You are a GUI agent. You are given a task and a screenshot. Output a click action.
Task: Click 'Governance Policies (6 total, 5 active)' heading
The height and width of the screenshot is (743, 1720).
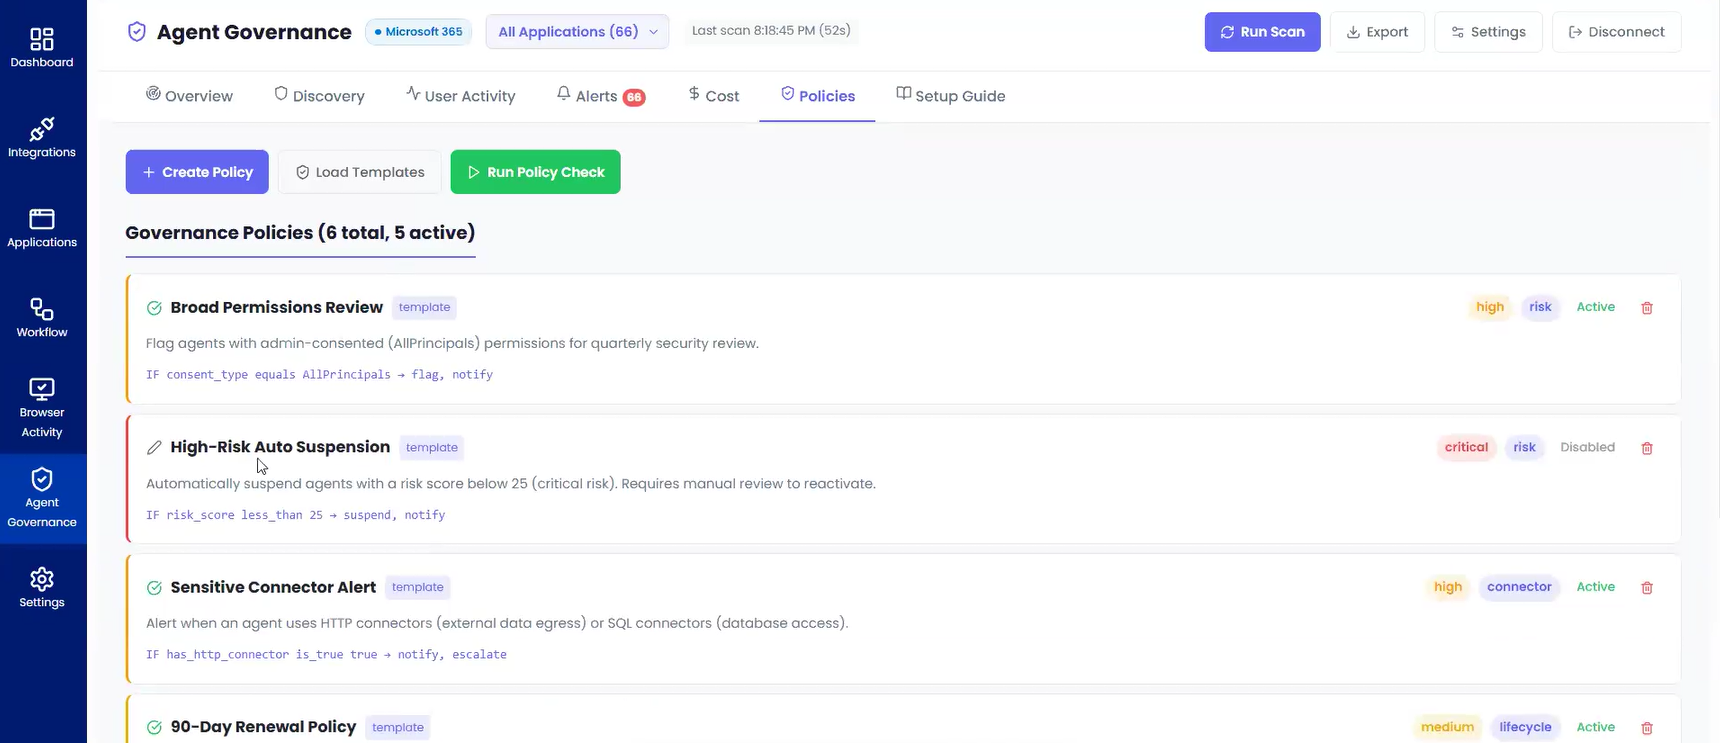(x=300, y=233)
